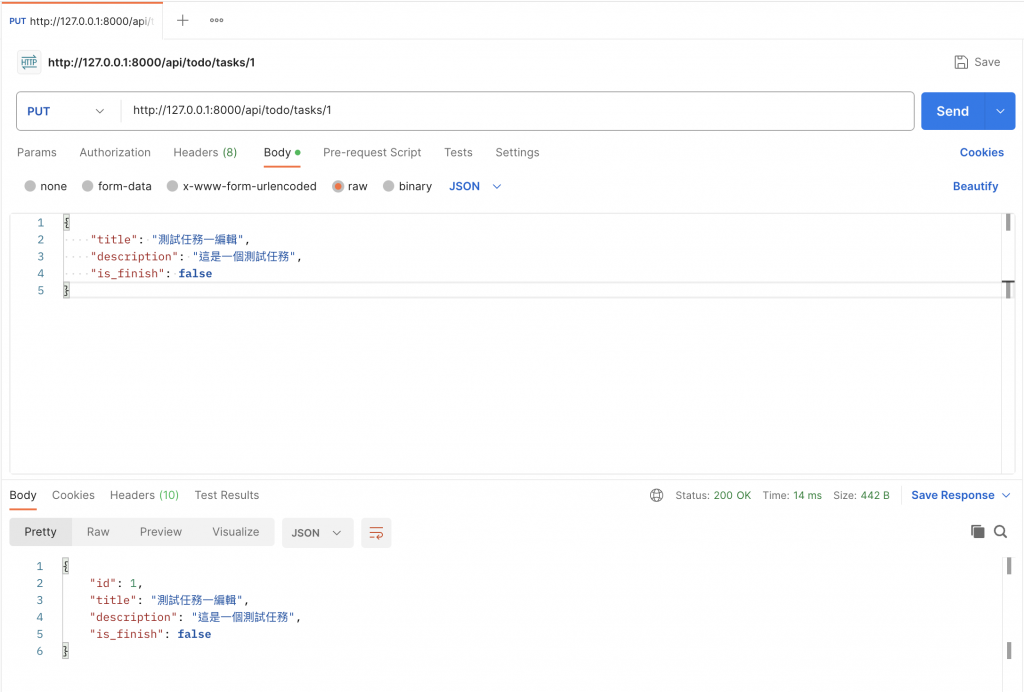Click the Size: 442 B text
The height and width of the screenshot is (692, 1024).
point(861,495)
